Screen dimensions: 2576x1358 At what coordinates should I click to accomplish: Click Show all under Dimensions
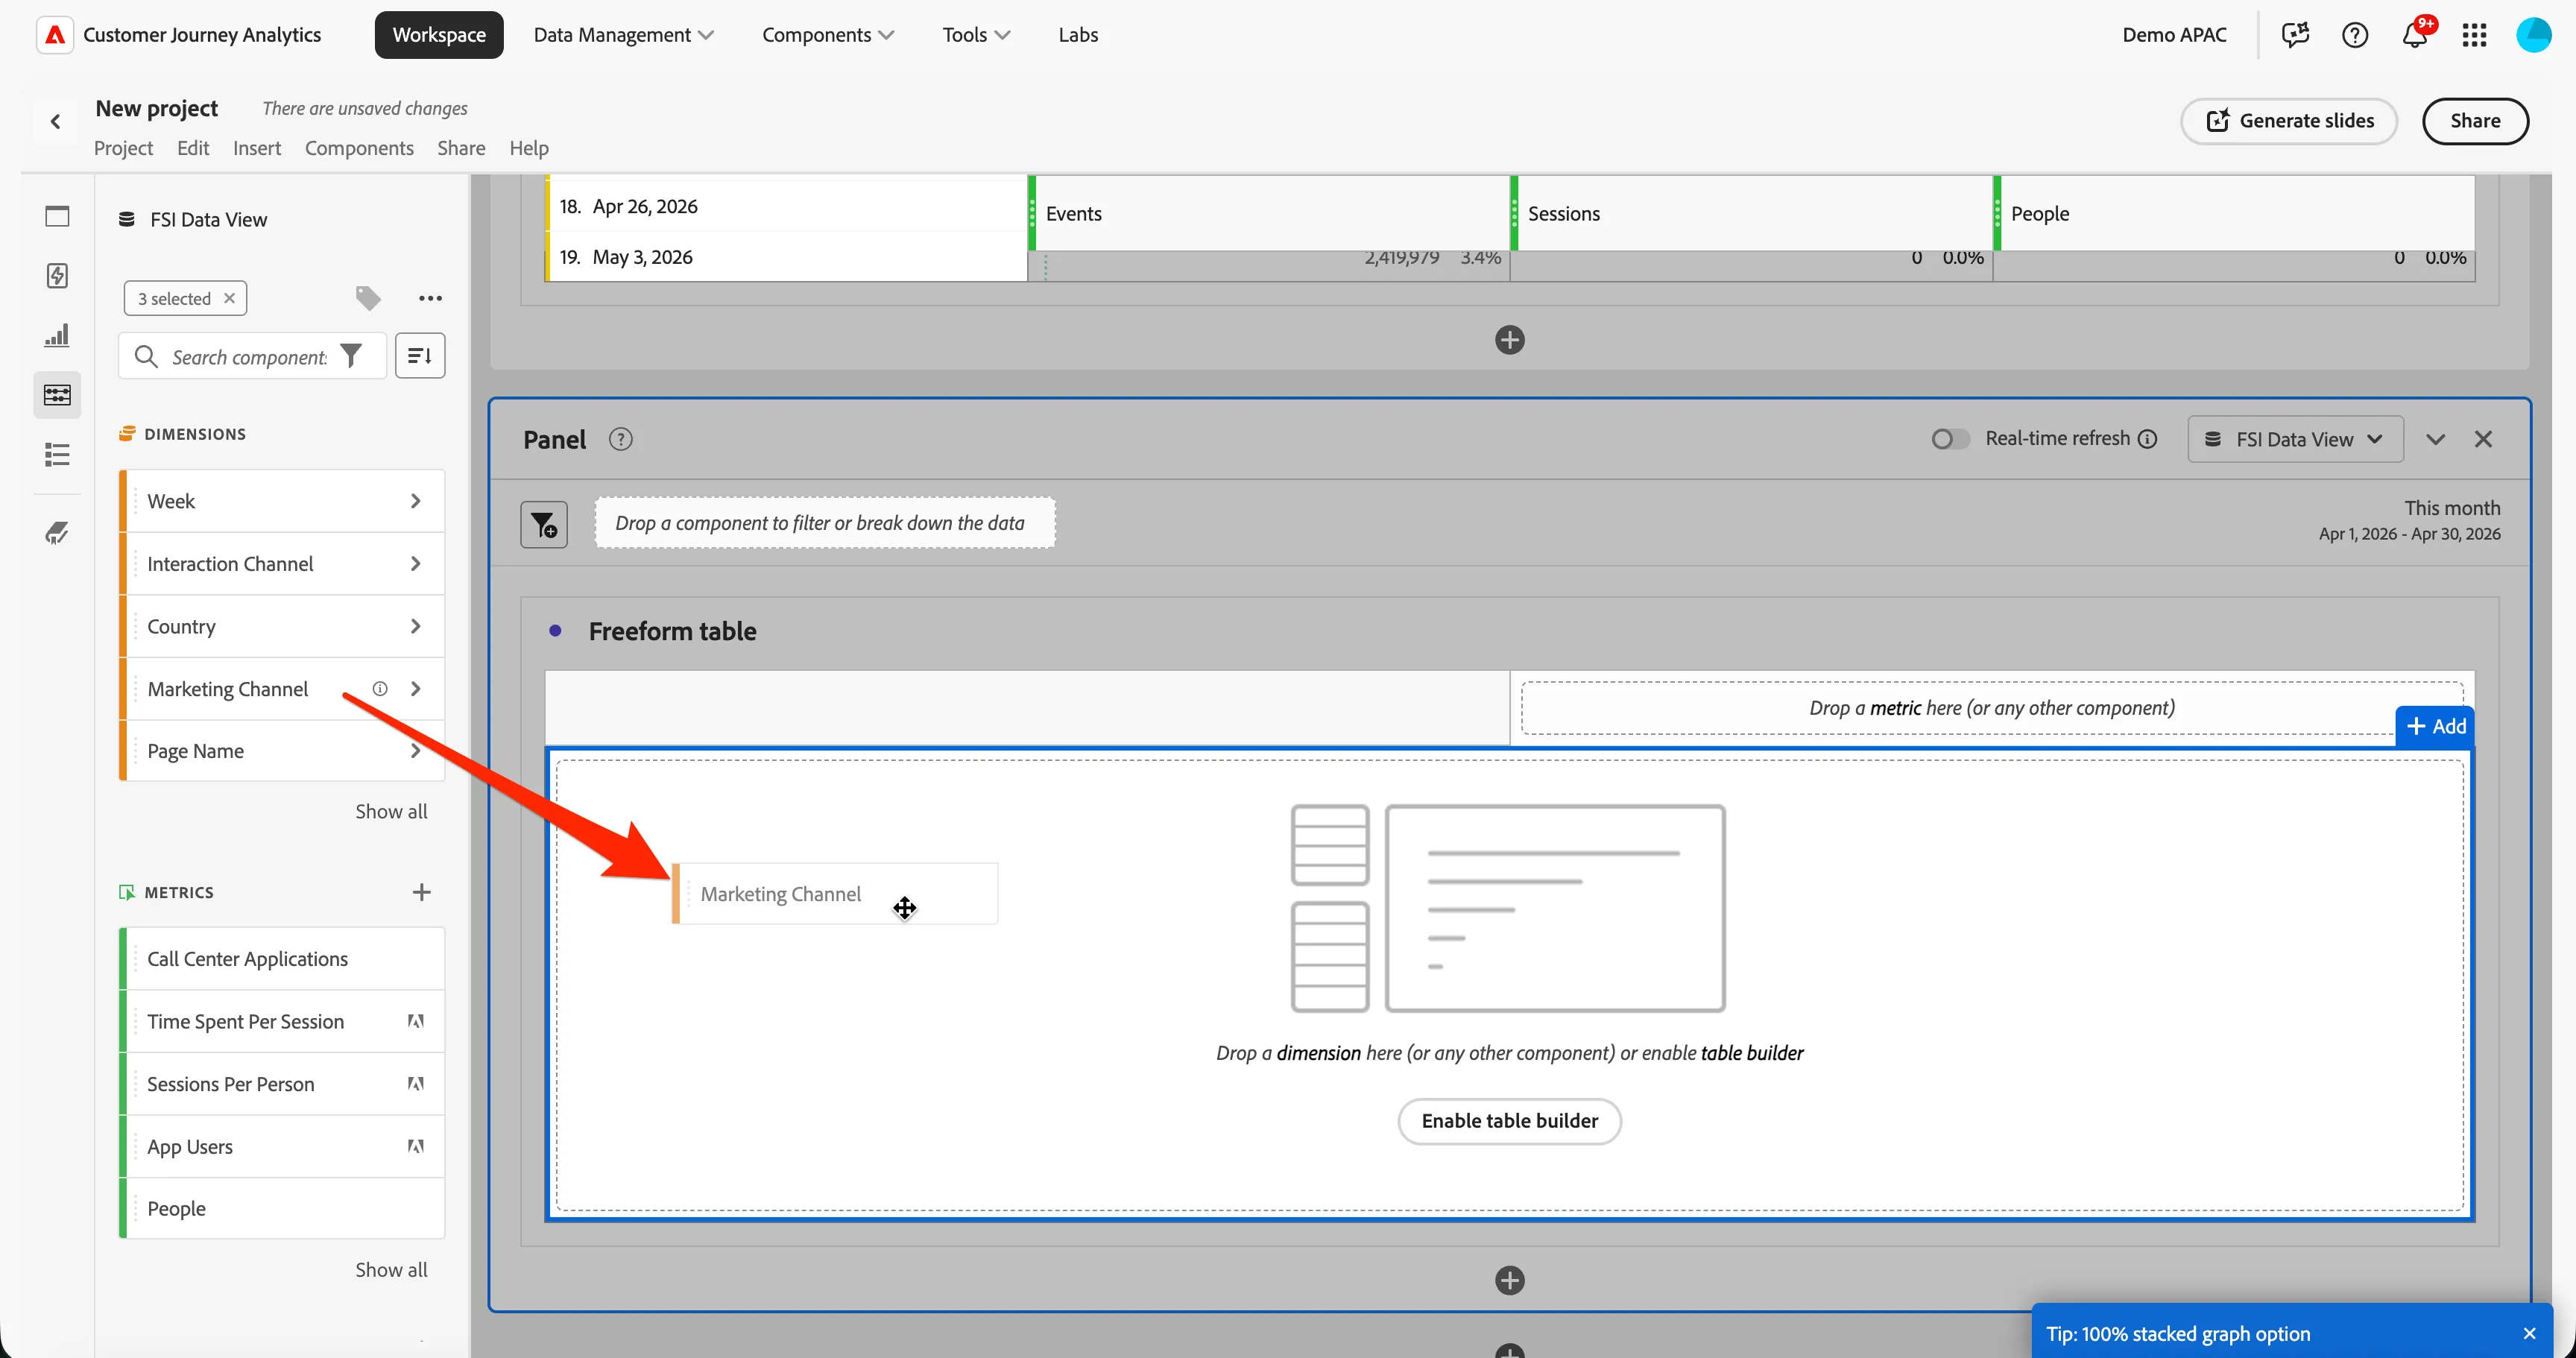click(x=391, y=811)
